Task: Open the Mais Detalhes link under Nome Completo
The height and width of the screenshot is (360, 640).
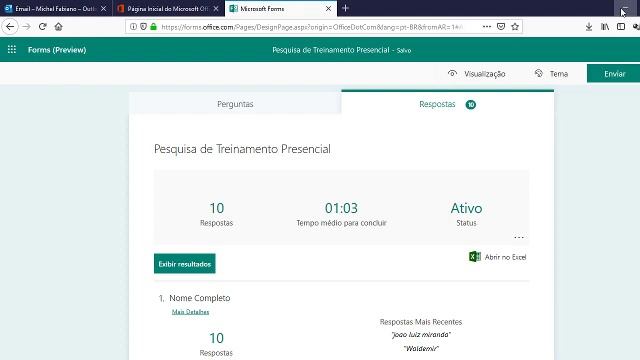Action: (x=190, y=312)
